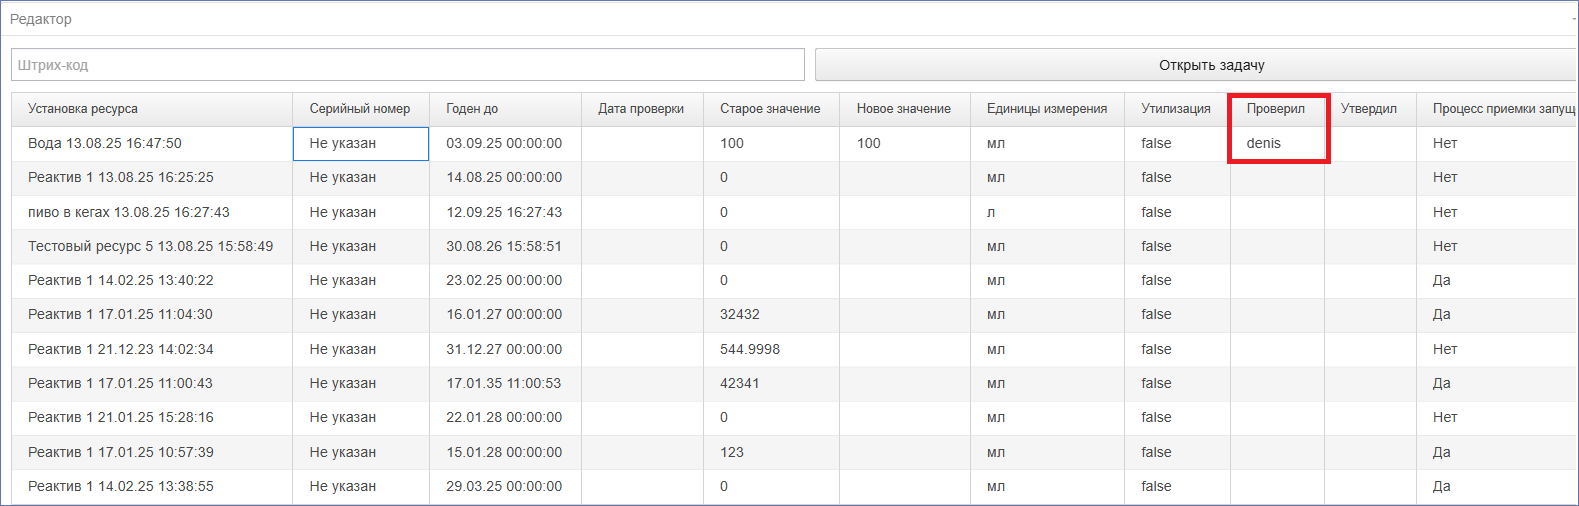The height and width of the screenshot is (506, 1579).
Task: Click the Дата проверки column header
Action: click(x=642, y=109)
